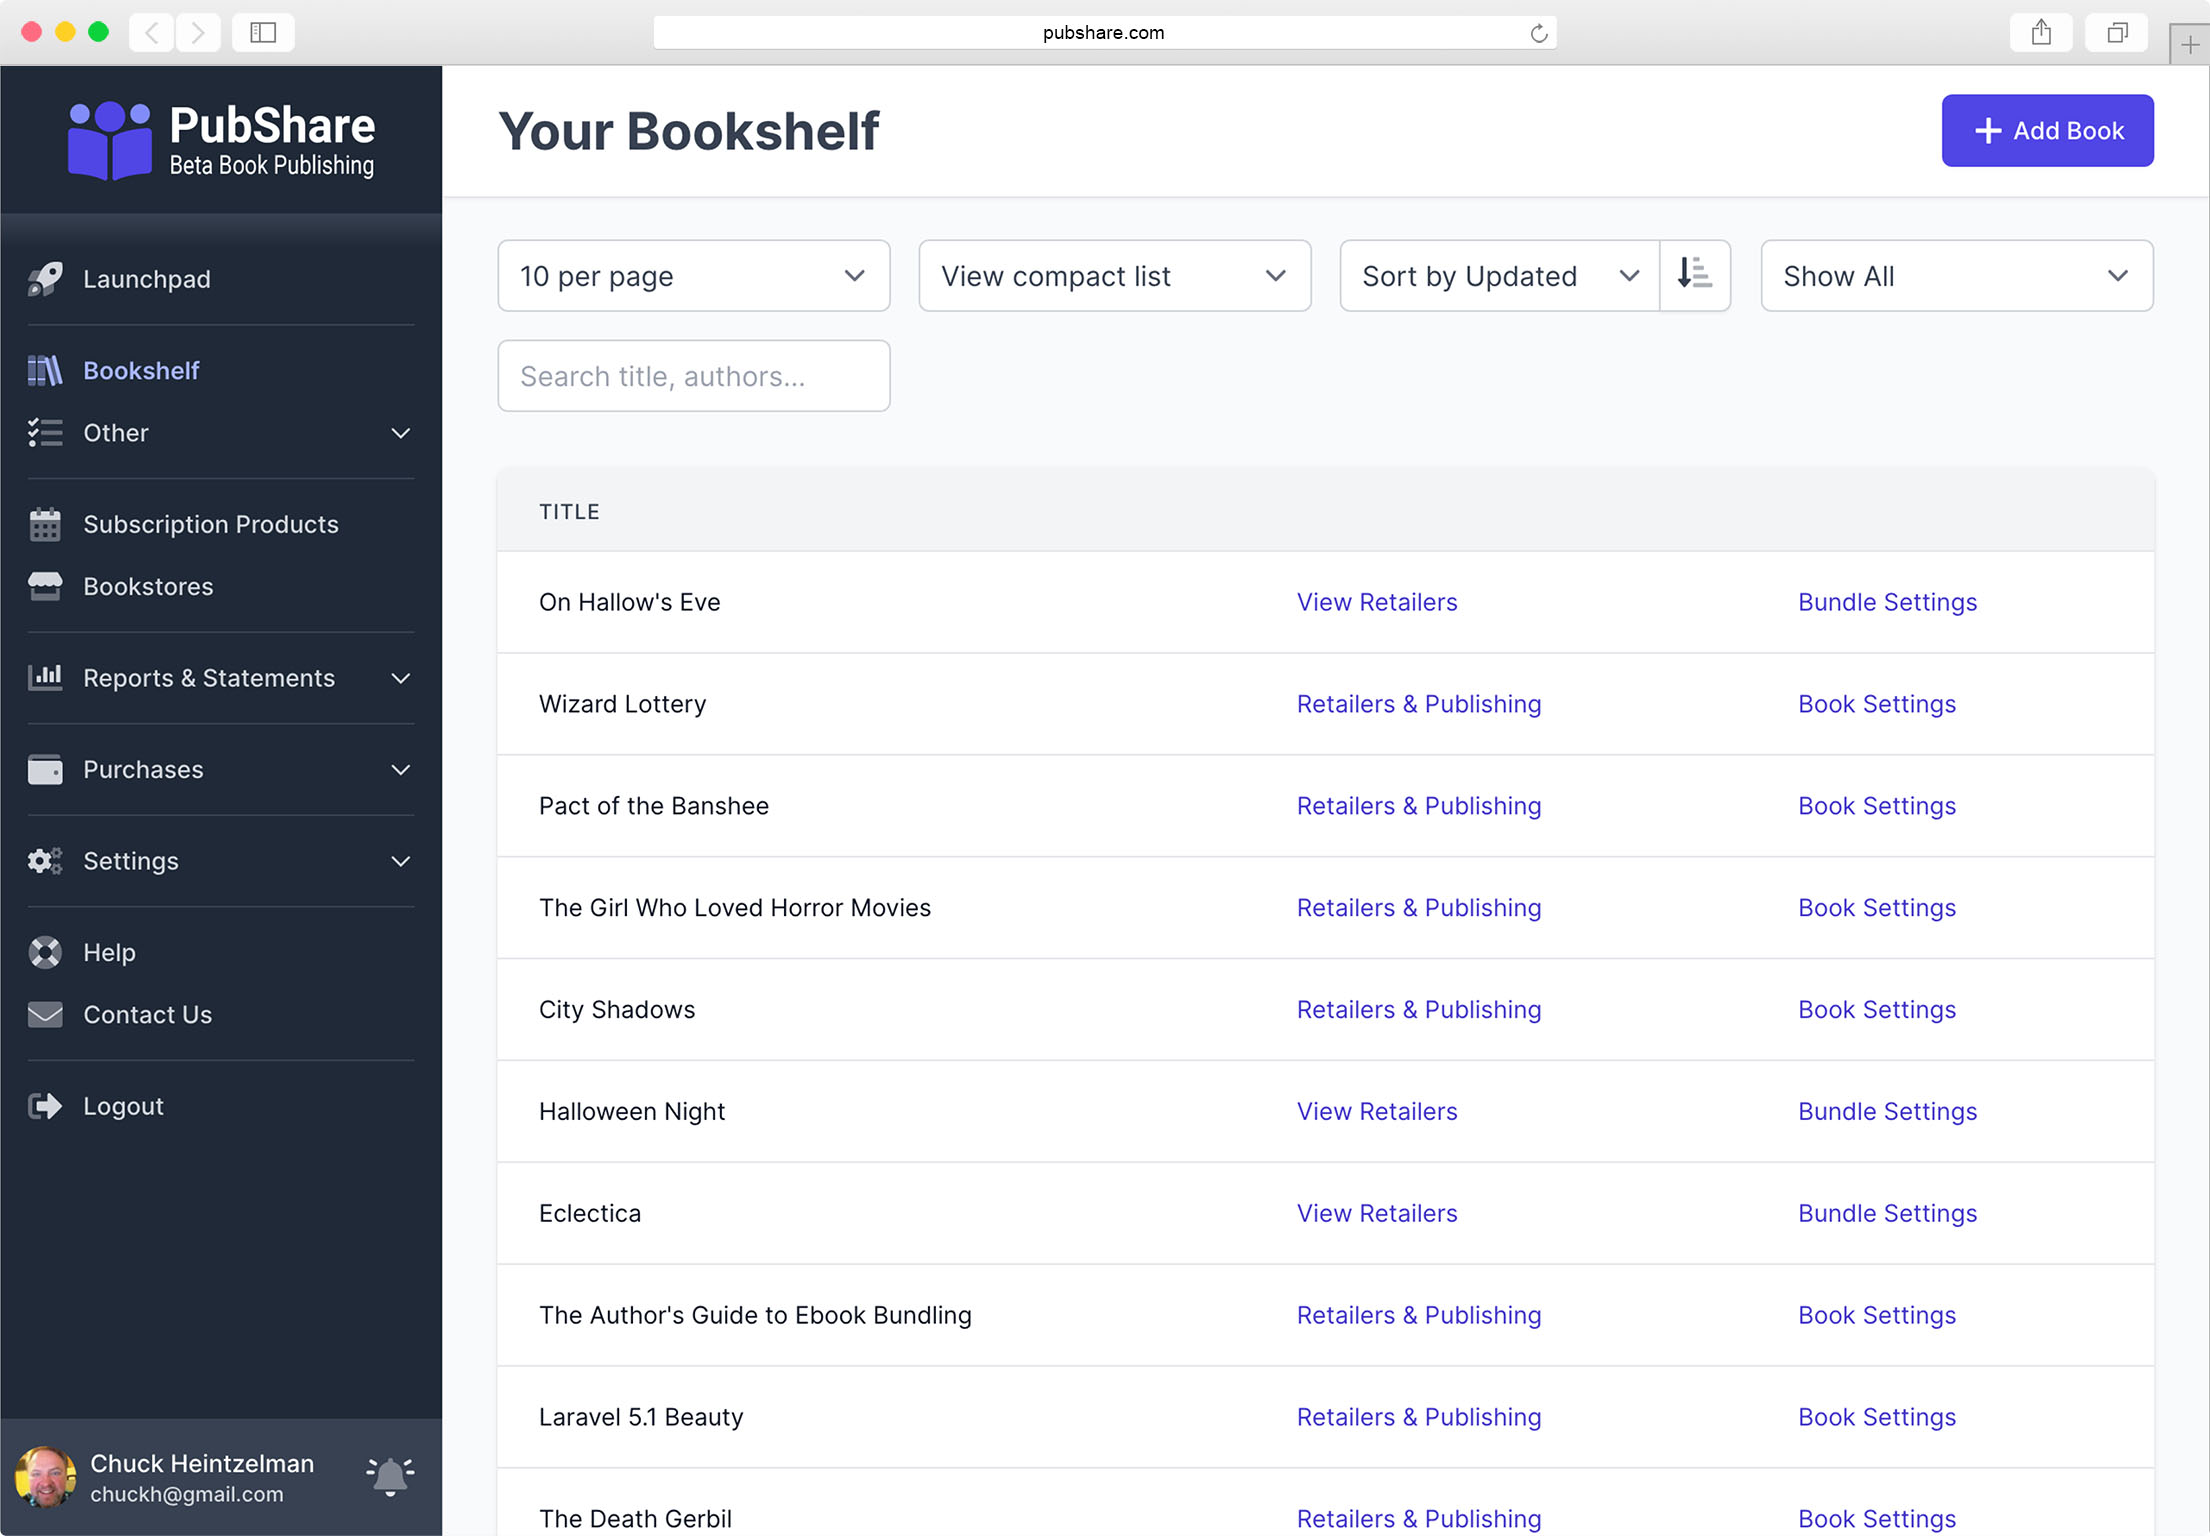The image size is (2210, 1536).
Task: Open the View compact list dropdown
Action: tap(1113, 274)
